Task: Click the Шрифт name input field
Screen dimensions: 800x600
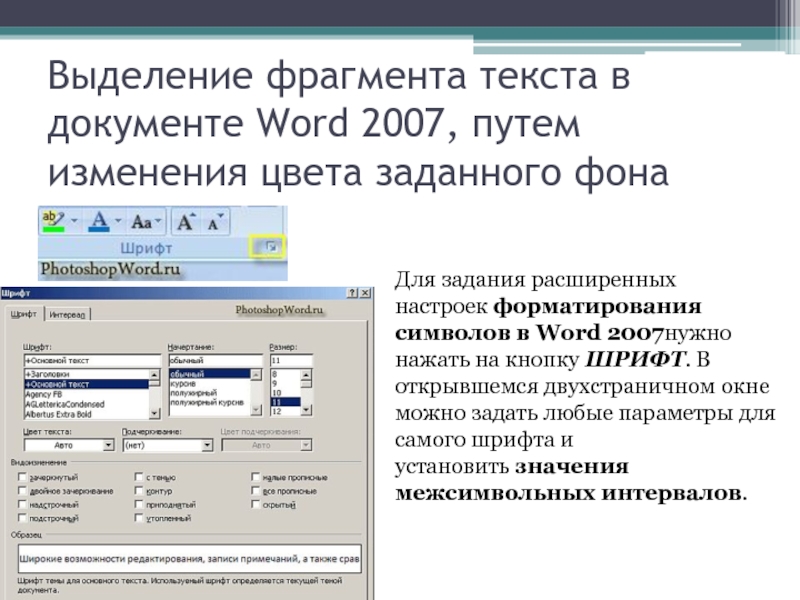Action: click(92, 360)
